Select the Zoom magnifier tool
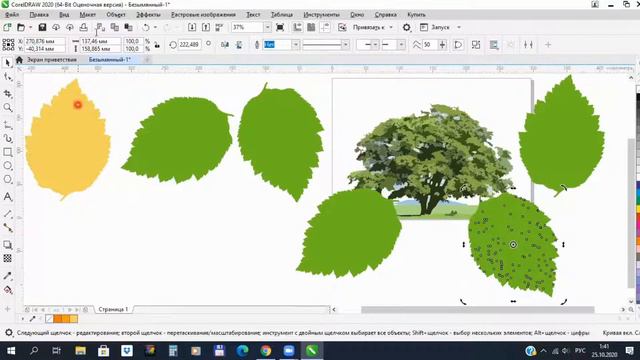Viewport: 640px width, 360px height. (7, 107)
